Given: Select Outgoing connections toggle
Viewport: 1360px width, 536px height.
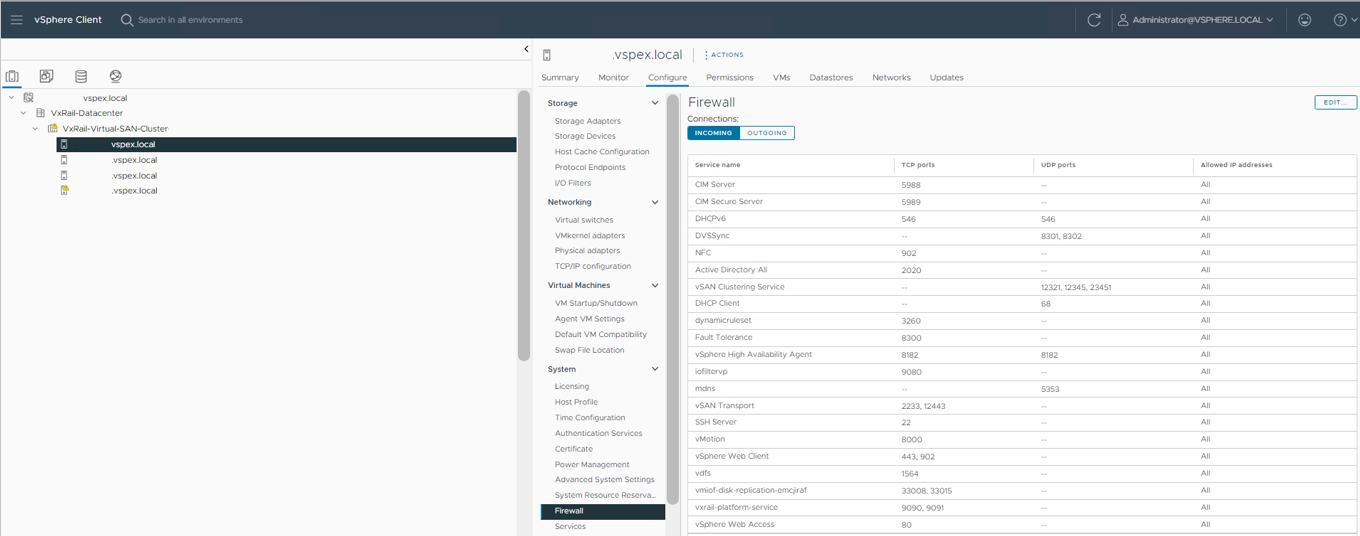Looking at the screenshot, I should [767, 133].
